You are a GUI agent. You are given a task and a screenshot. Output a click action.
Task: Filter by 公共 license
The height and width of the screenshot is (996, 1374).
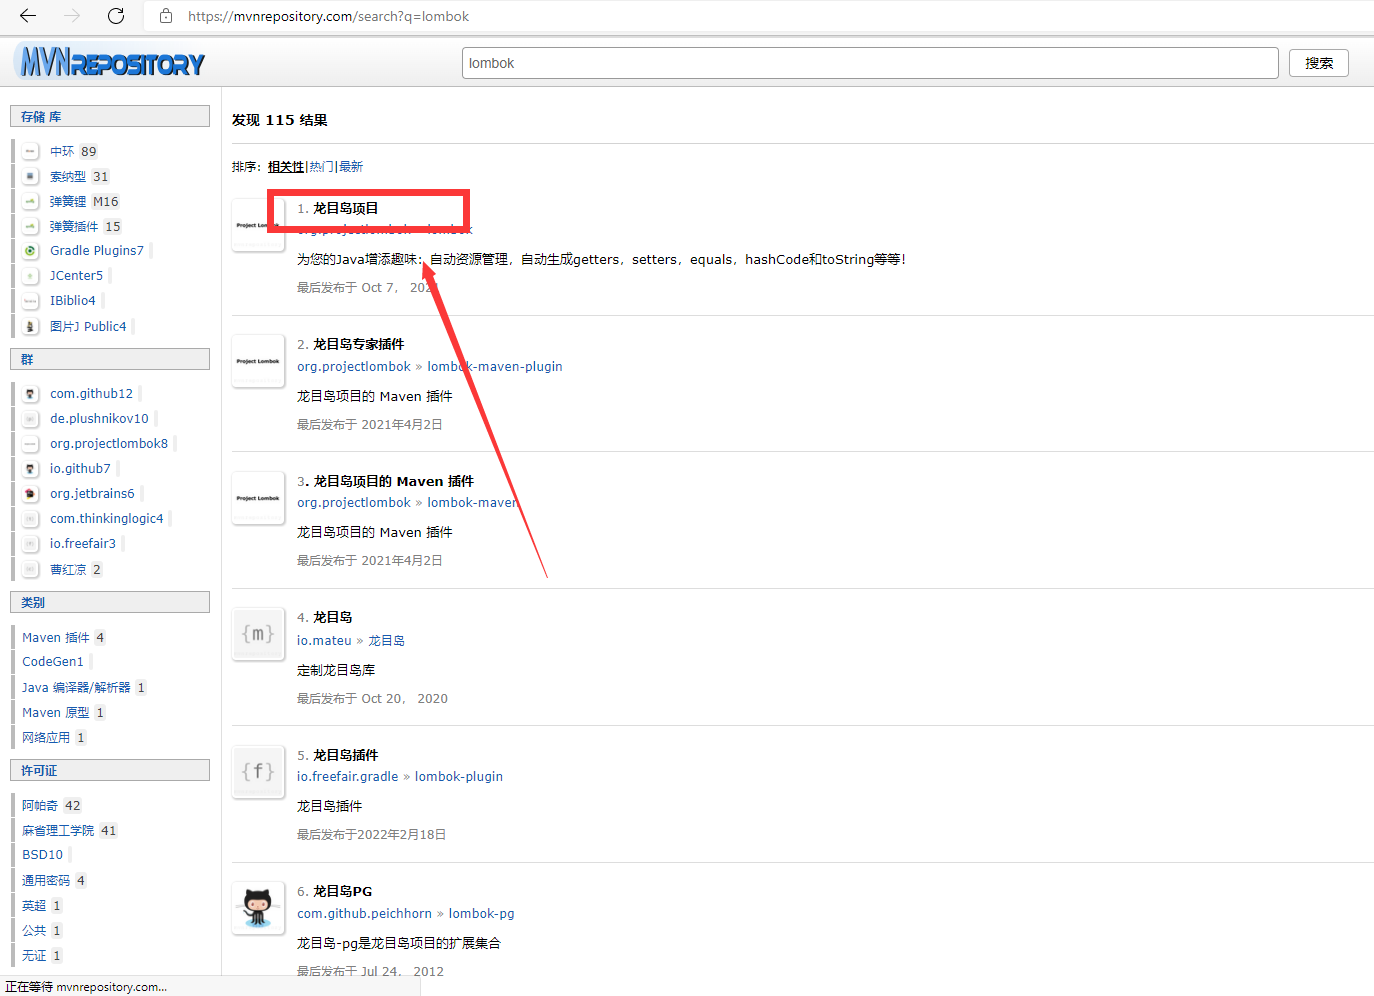[x=34, y=930]
